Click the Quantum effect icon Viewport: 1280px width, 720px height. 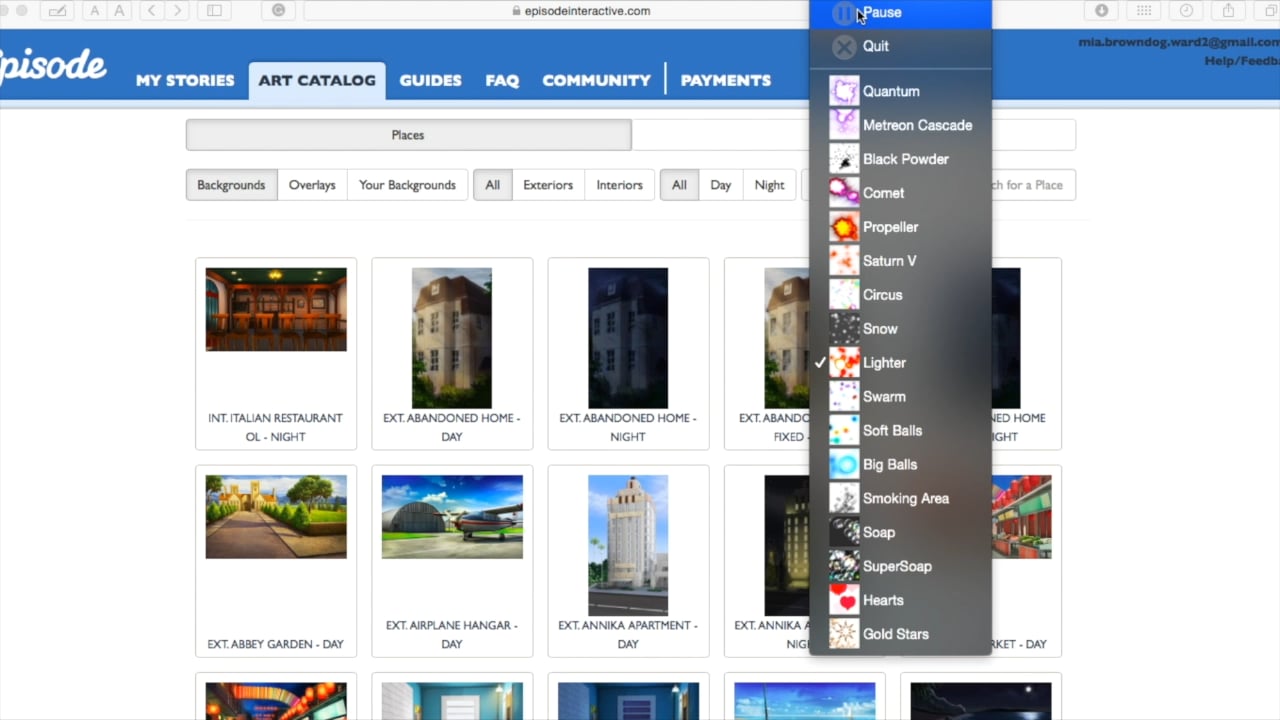pos(844,91)
